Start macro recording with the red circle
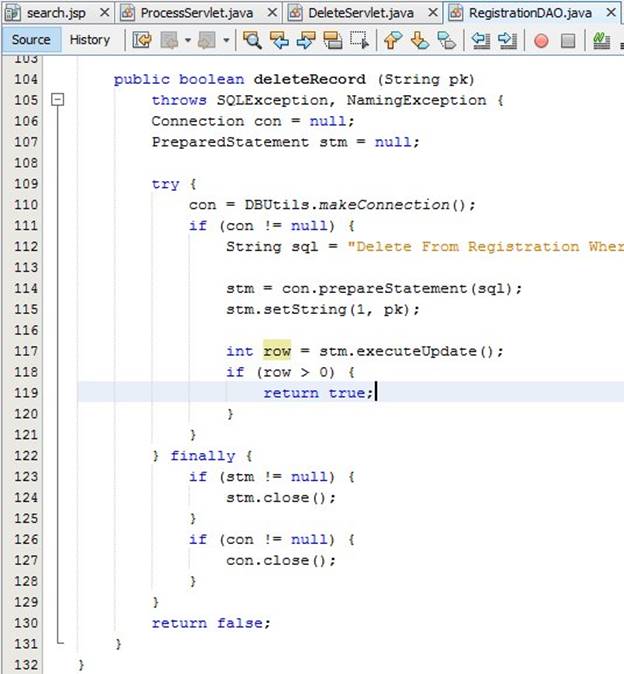 point(541,41)
